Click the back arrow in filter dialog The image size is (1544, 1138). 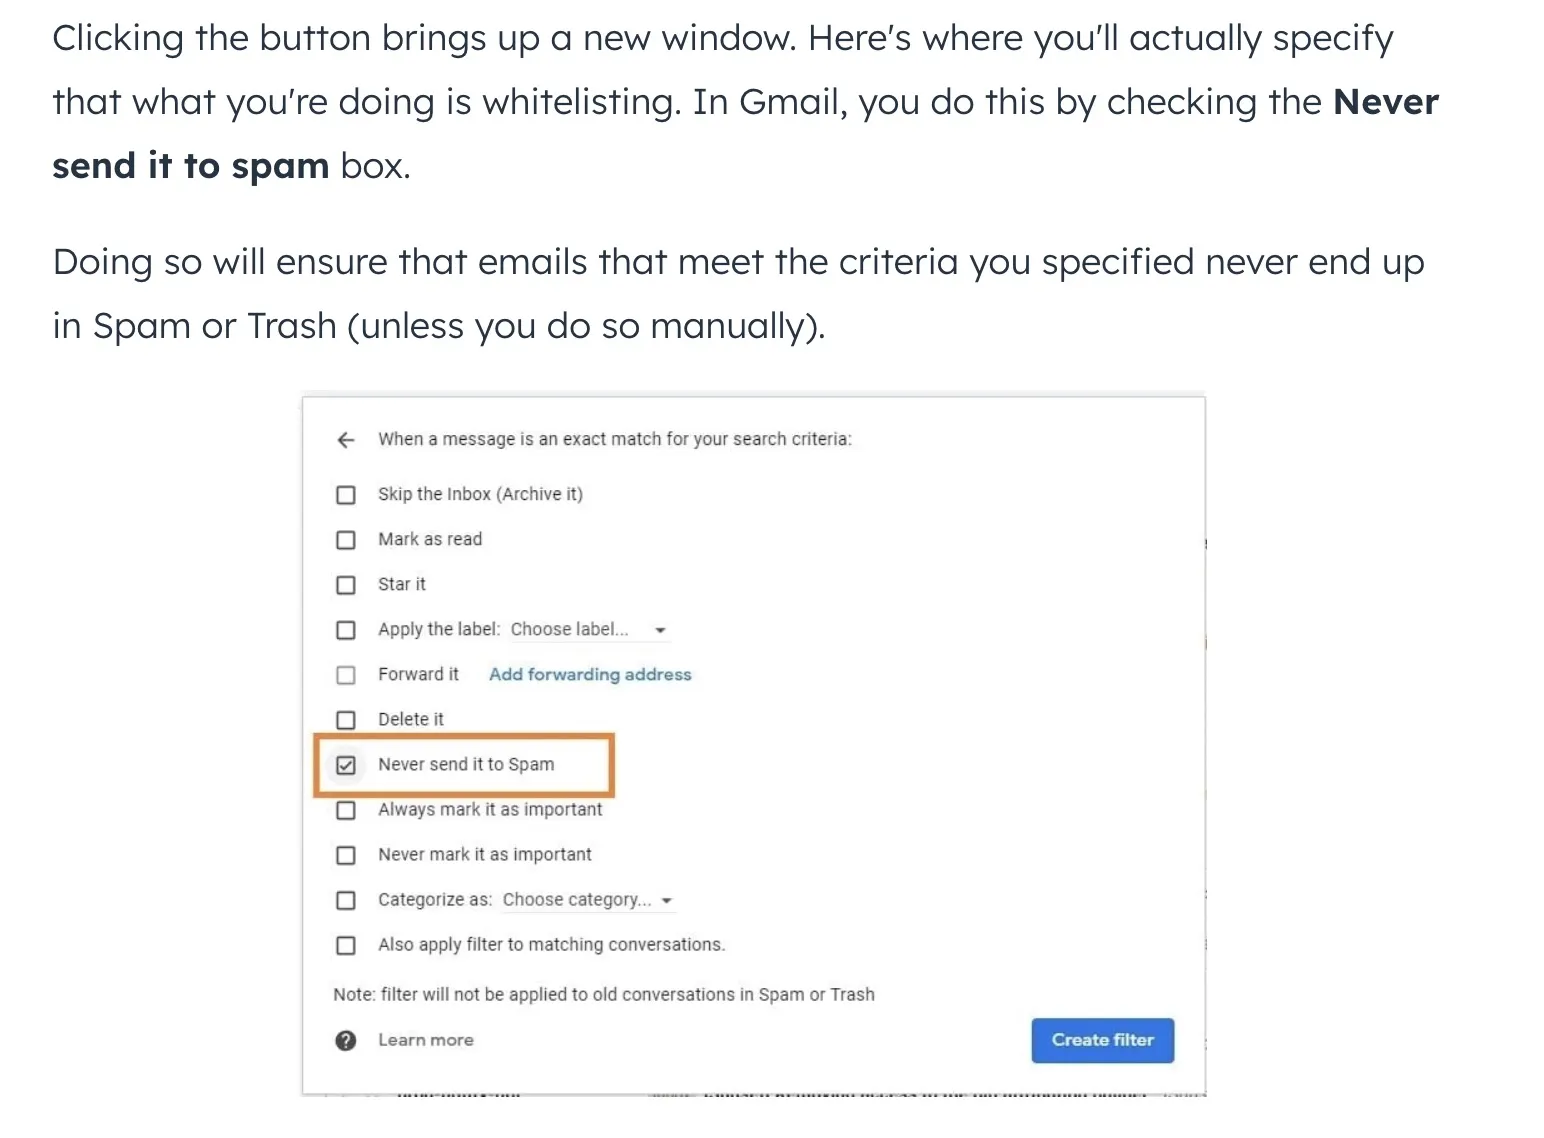pyautogui.click(x=346, y=440)
